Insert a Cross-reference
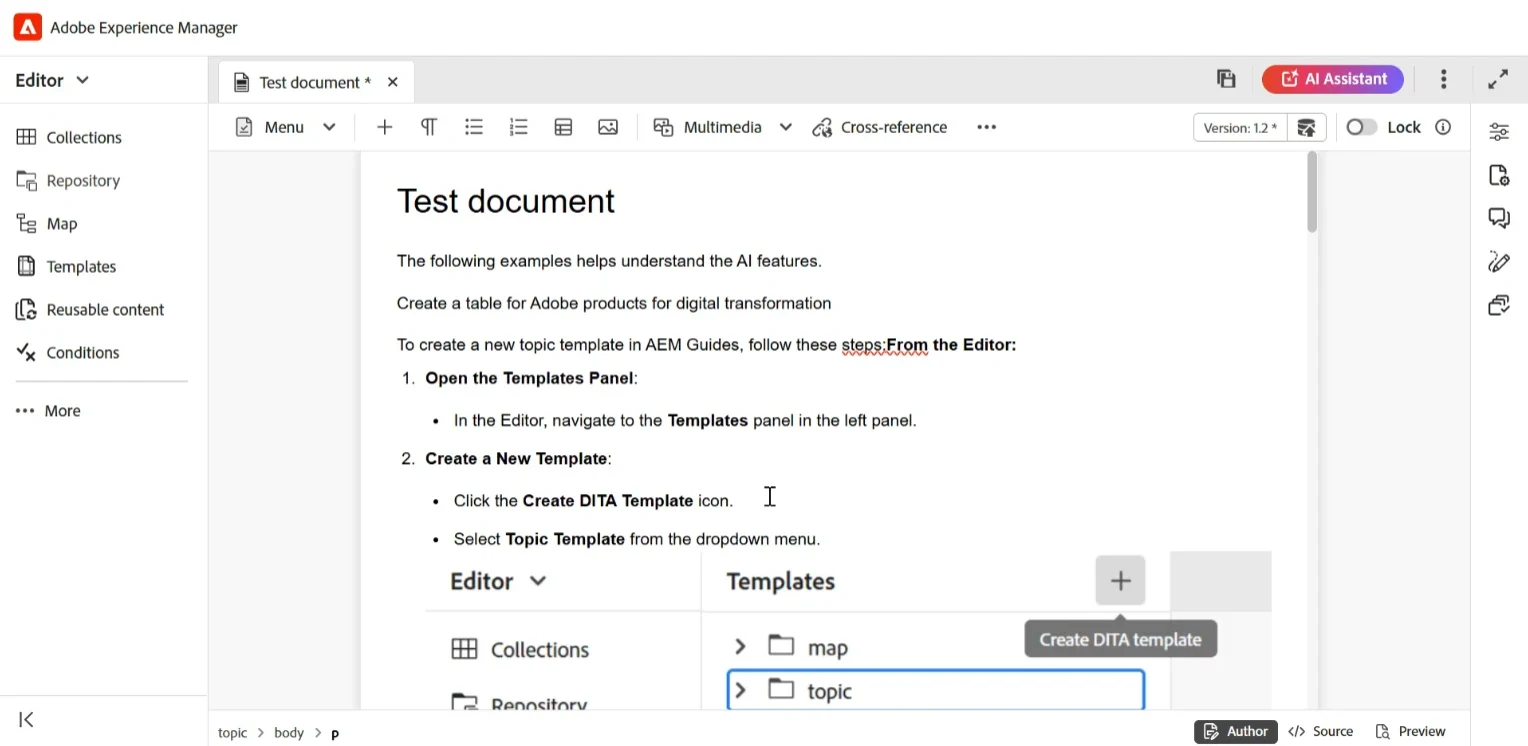This screenshot has height=746, width=1528. click(880, 127)
